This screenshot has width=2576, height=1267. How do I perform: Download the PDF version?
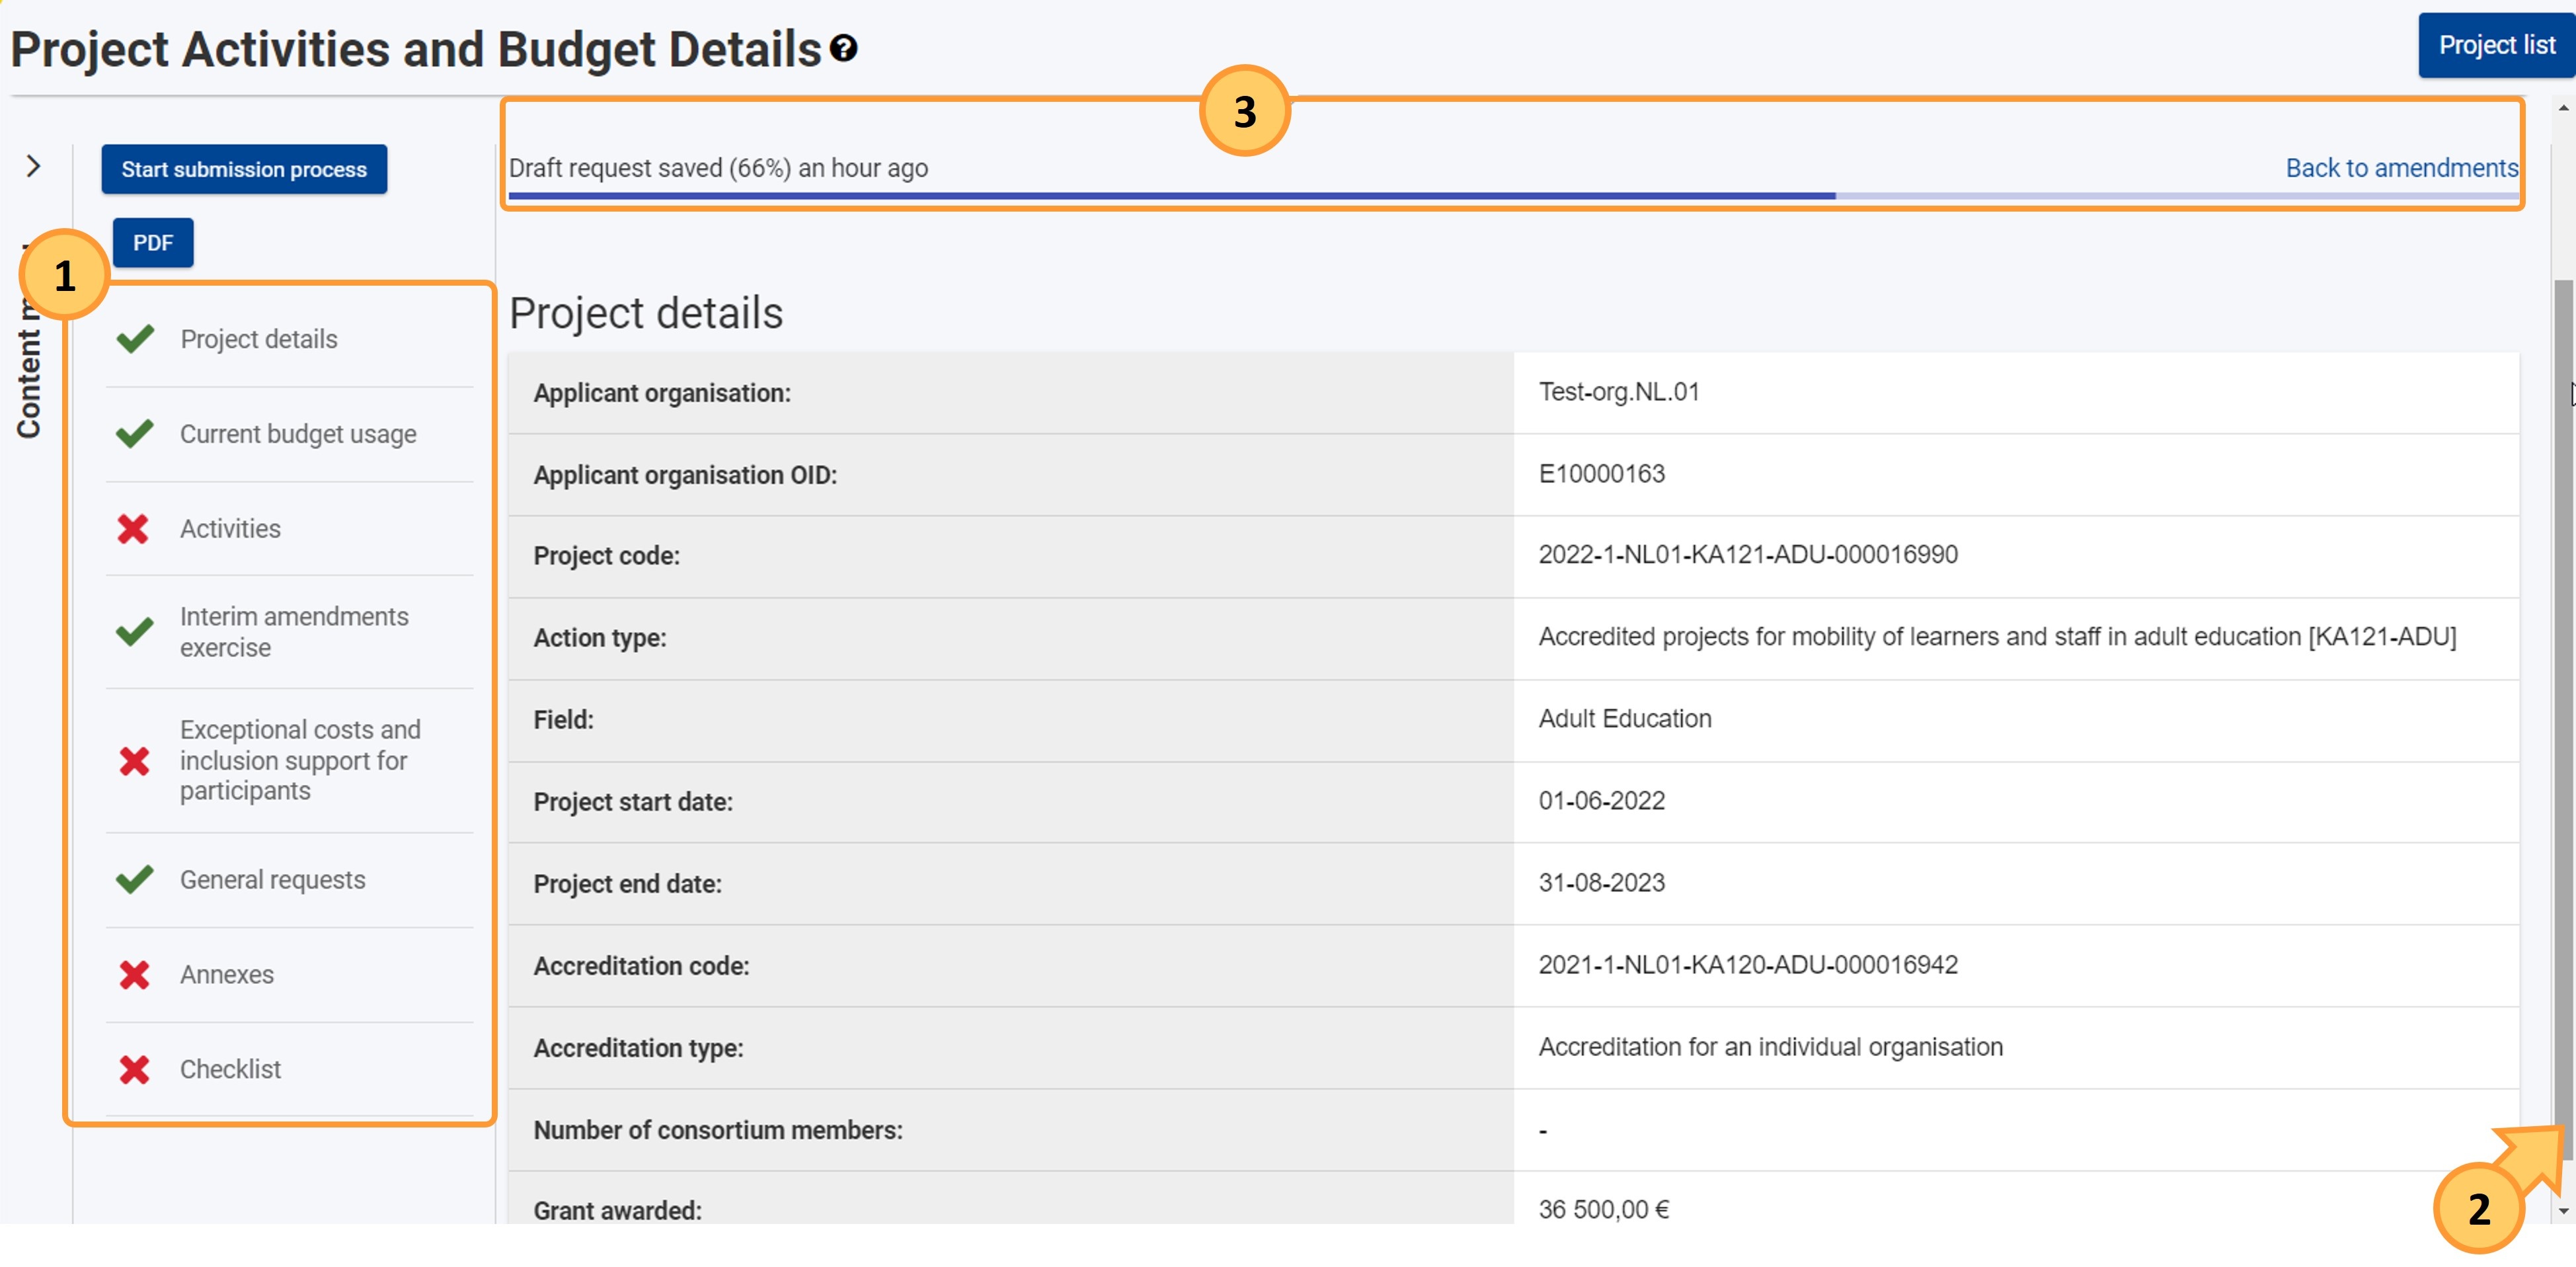pos(153,243)
